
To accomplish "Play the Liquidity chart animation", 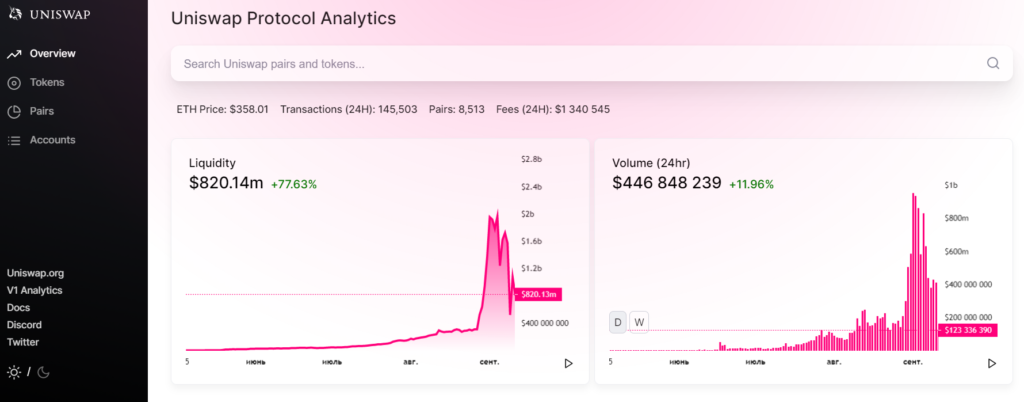I will (568, 363).
